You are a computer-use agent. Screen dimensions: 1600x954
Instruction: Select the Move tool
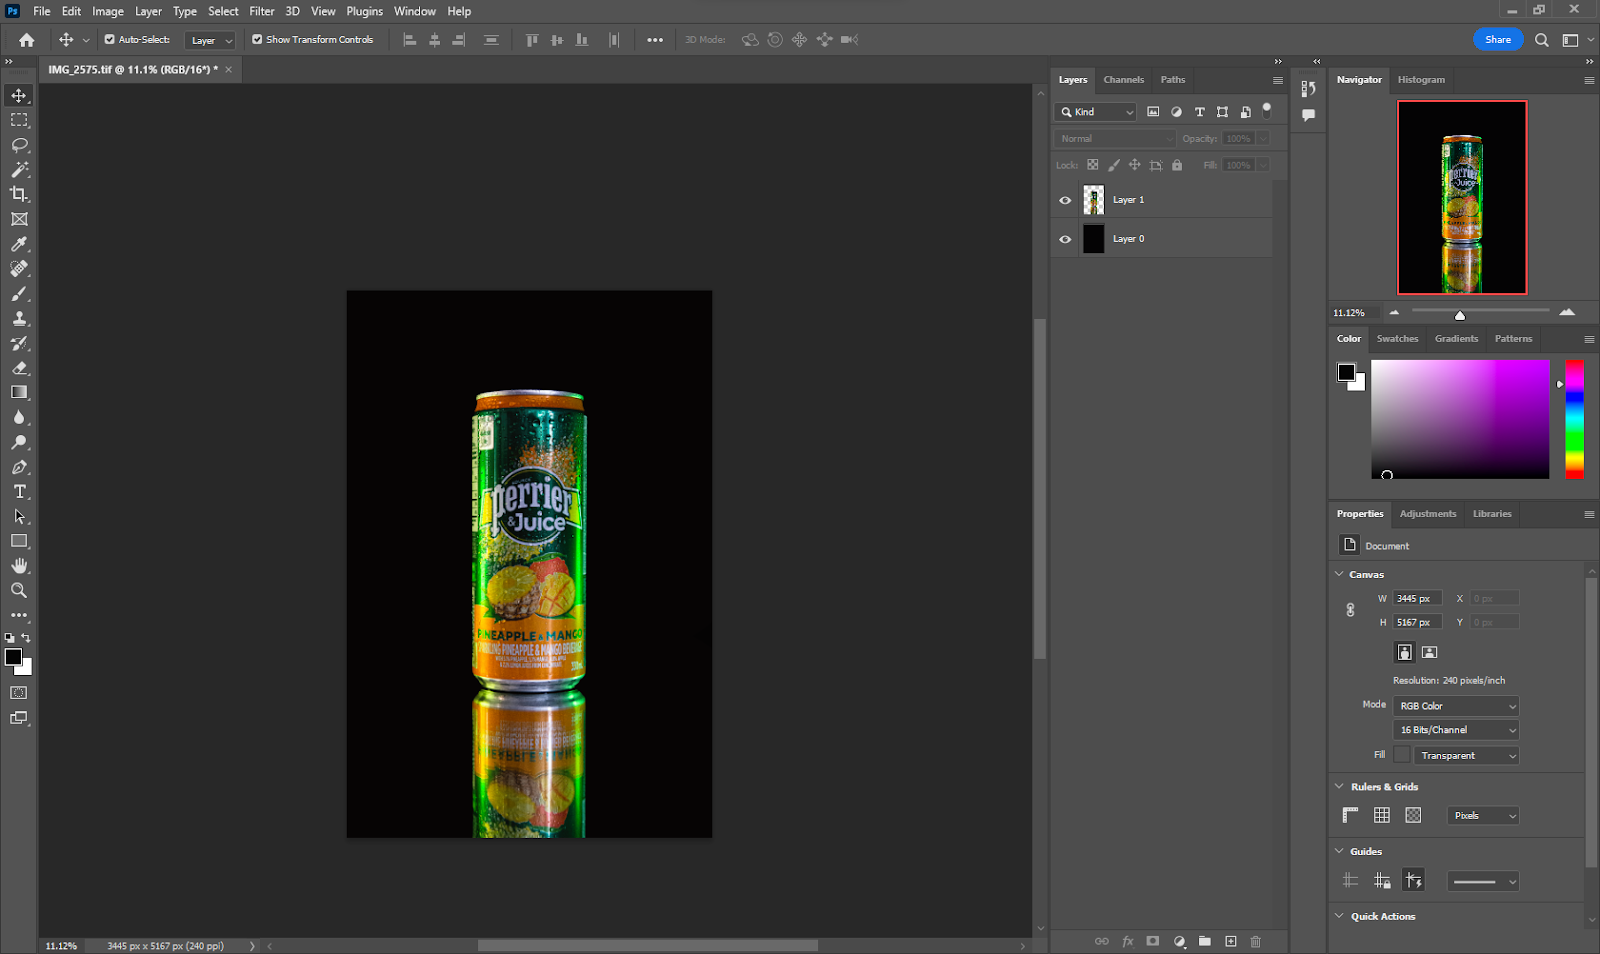tap(19, 95)
